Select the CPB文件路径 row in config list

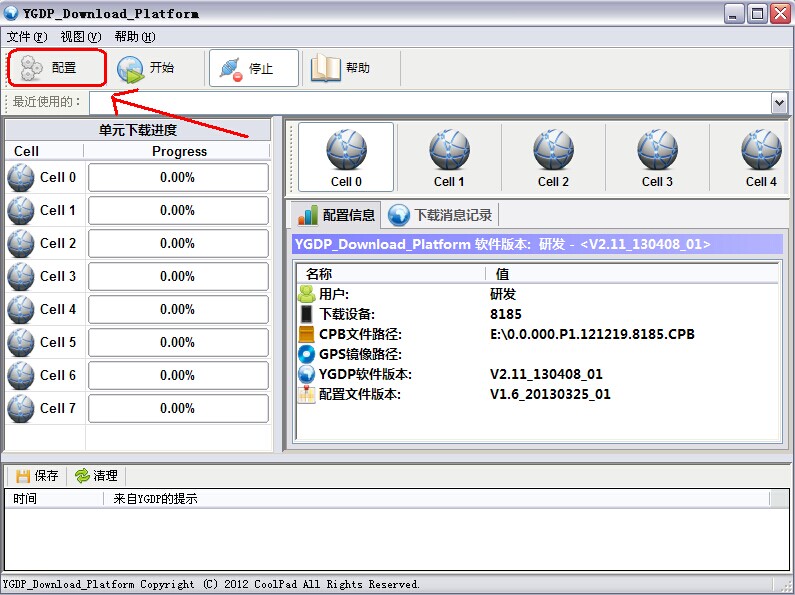click(360, 334)
